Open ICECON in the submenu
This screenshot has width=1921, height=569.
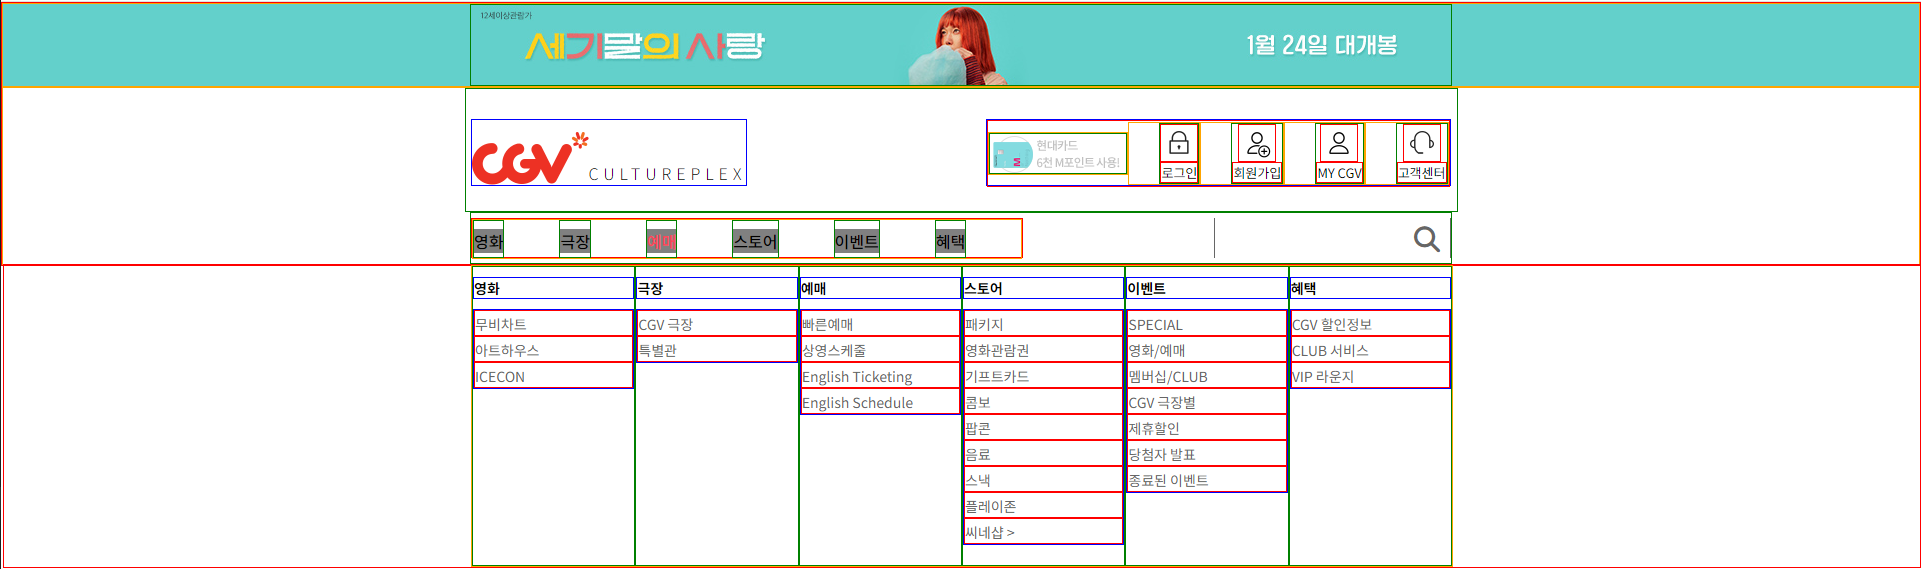(x=553, y=376)
